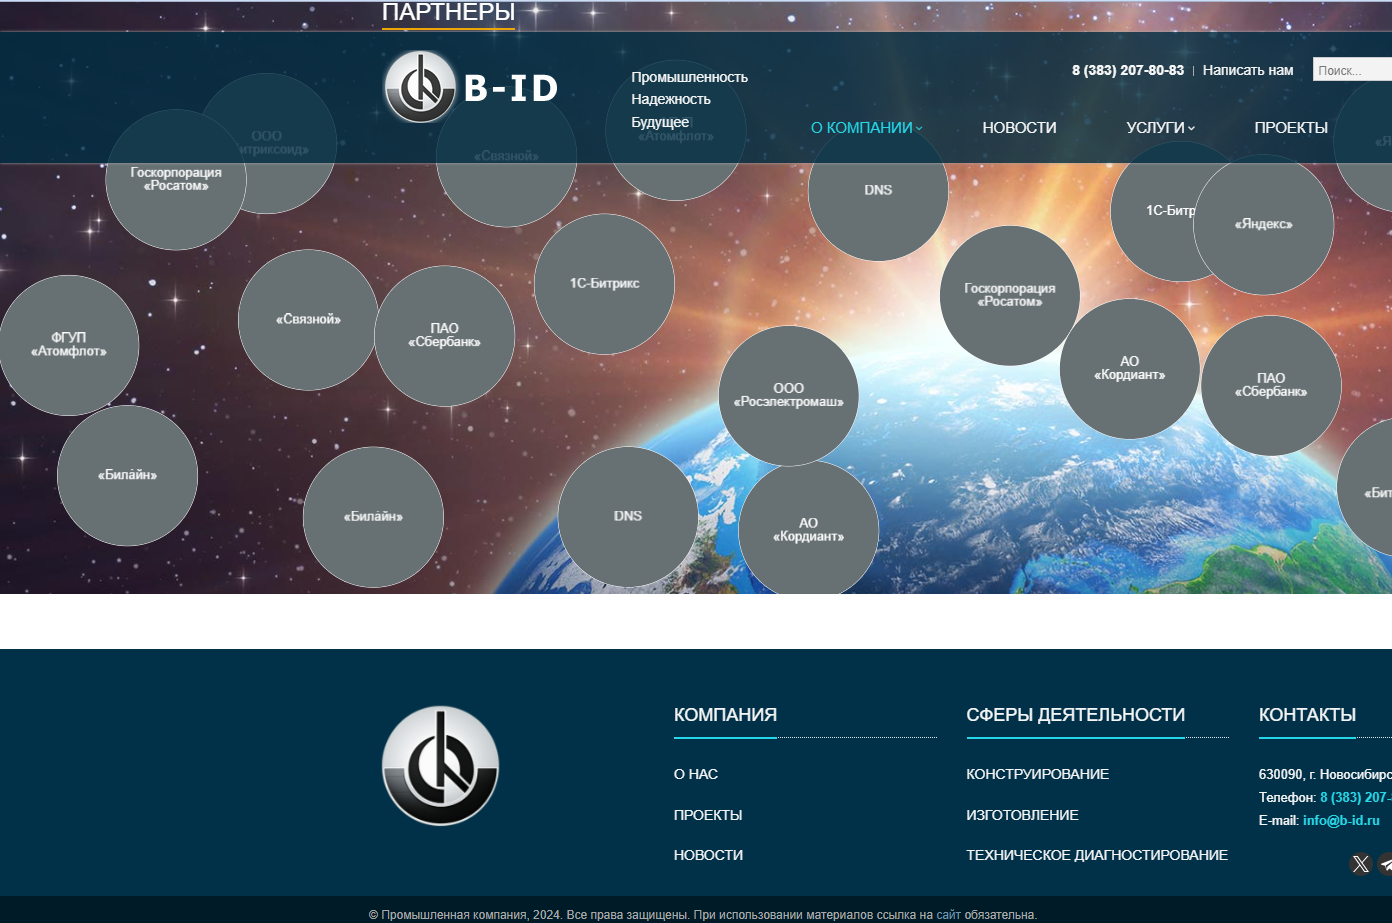Open ТЕХНИЧЕСКОЕ ДИАГНОСТИРОВАНИЕ footer link
Screen dimensions: 1392x923
[x=1096, y=855]
